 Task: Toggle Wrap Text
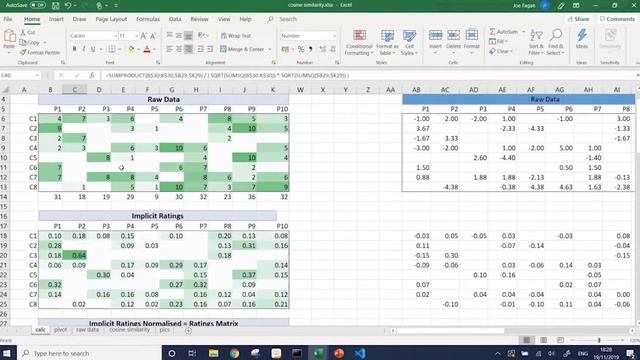[236, 36]
